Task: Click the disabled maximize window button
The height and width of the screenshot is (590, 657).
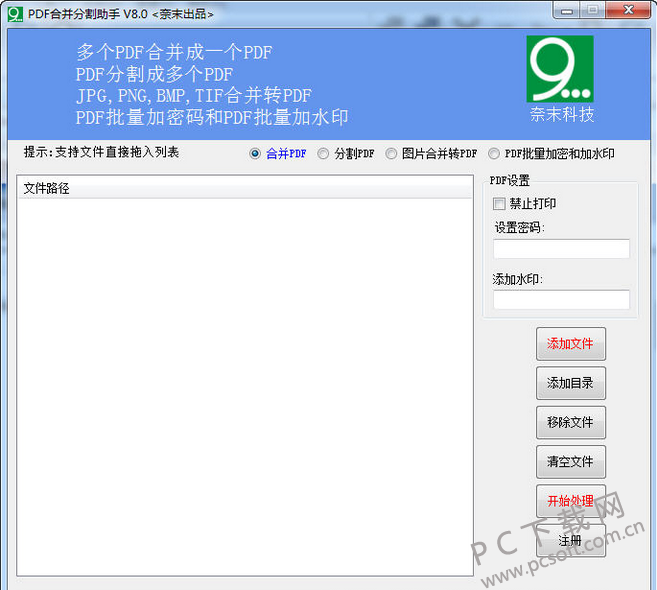Action: pyautogui.click(x=592, y=10)
